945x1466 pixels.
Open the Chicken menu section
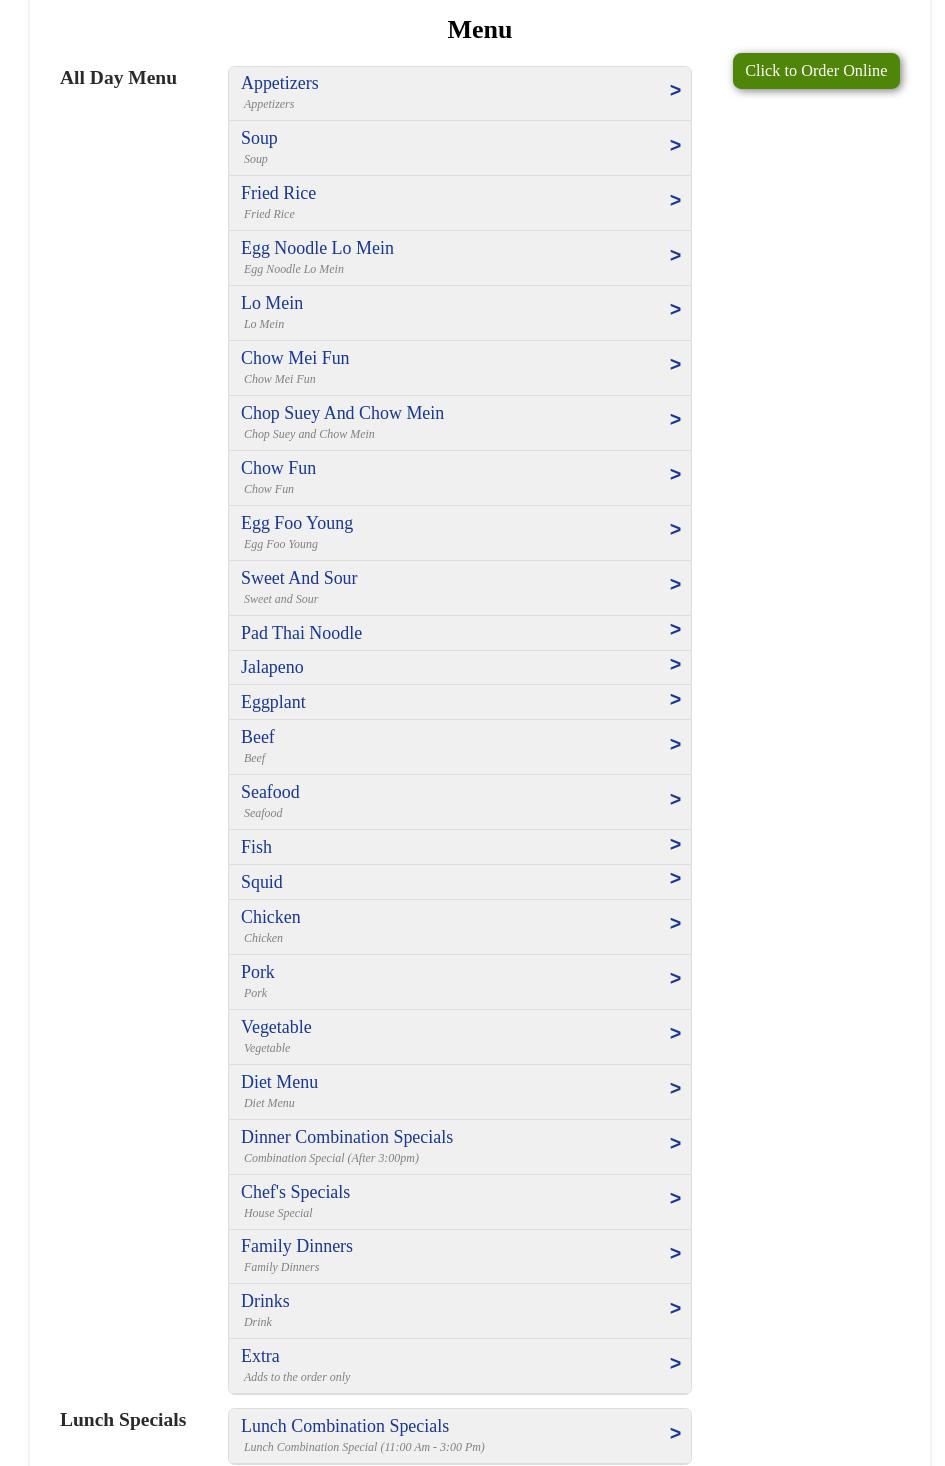tap(270, 917)
